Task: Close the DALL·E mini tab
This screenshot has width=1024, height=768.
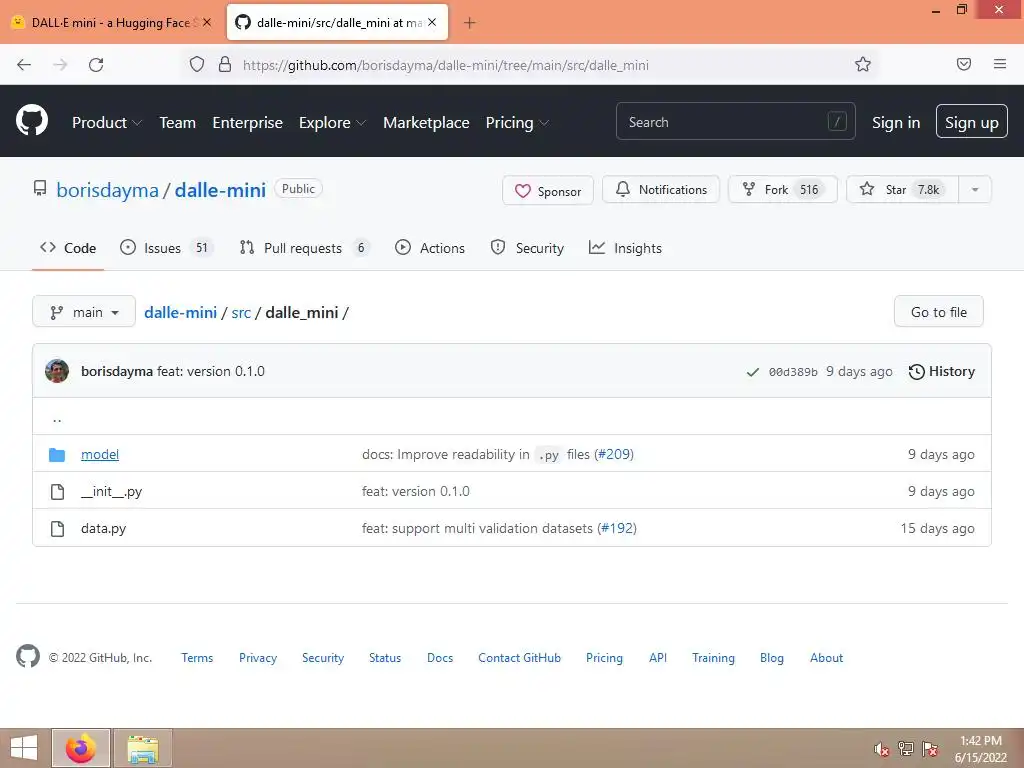Action: pos(207,22)
